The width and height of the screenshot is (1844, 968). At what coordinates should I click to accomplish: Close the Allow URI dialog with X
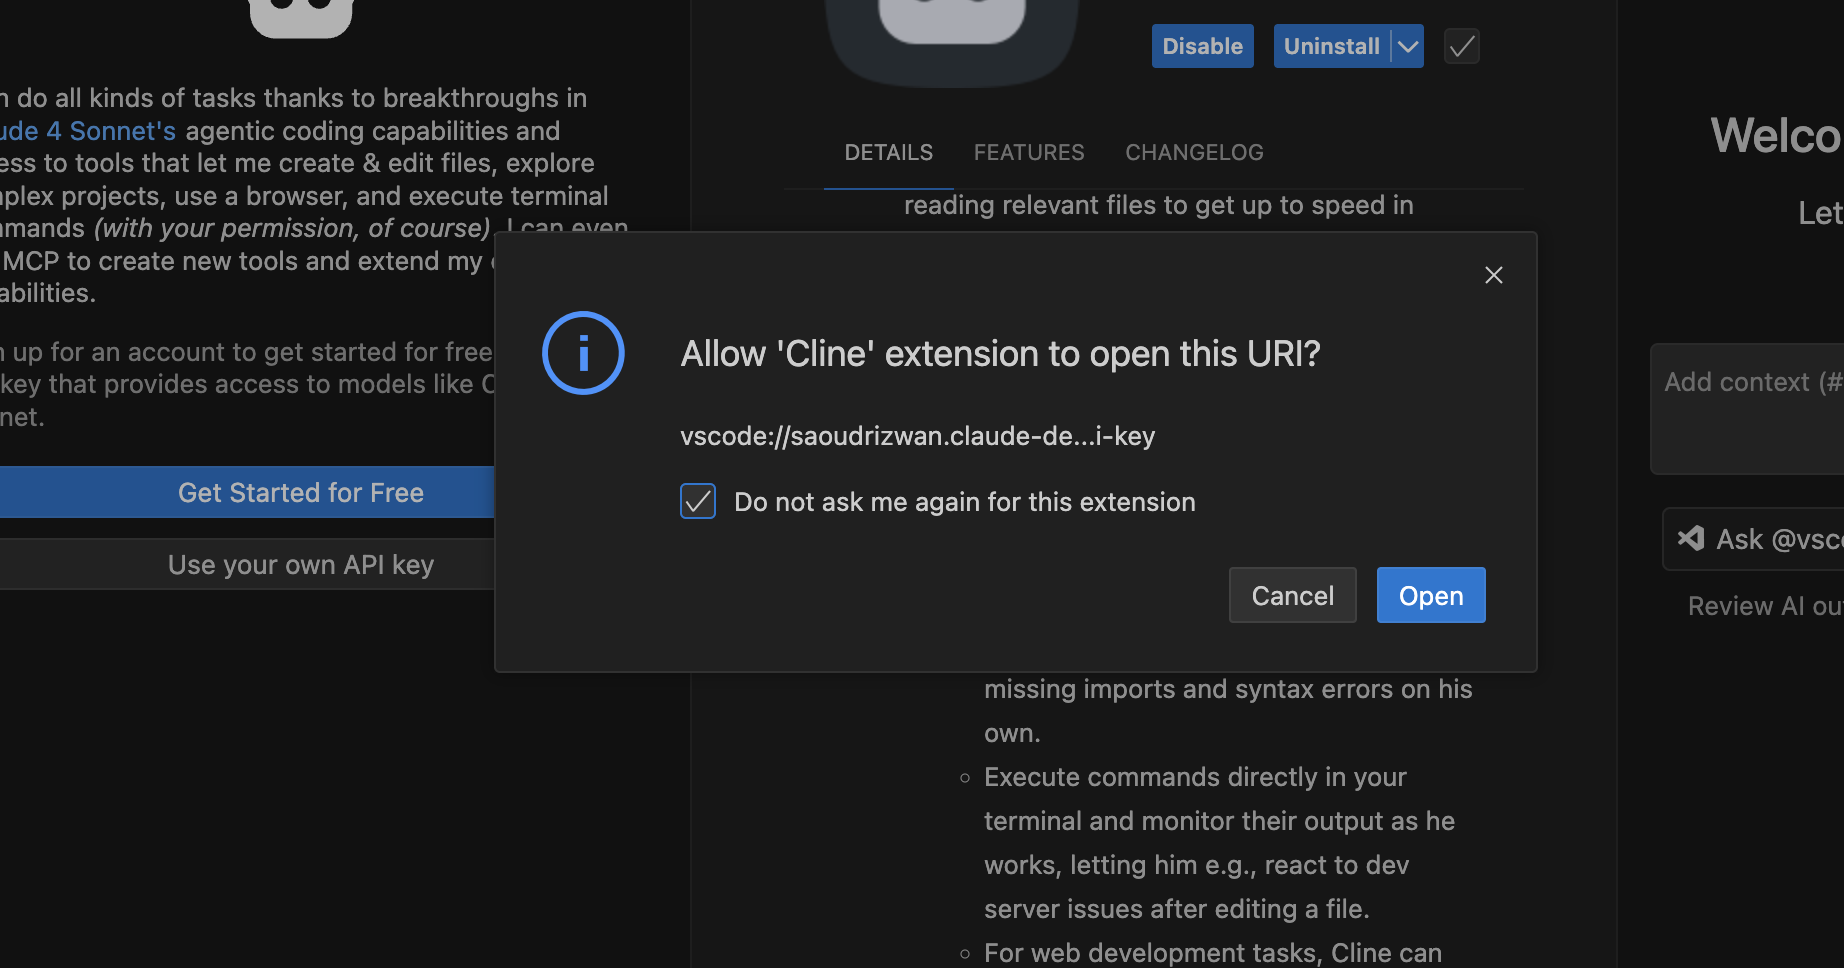click(x=1494, y=275)
